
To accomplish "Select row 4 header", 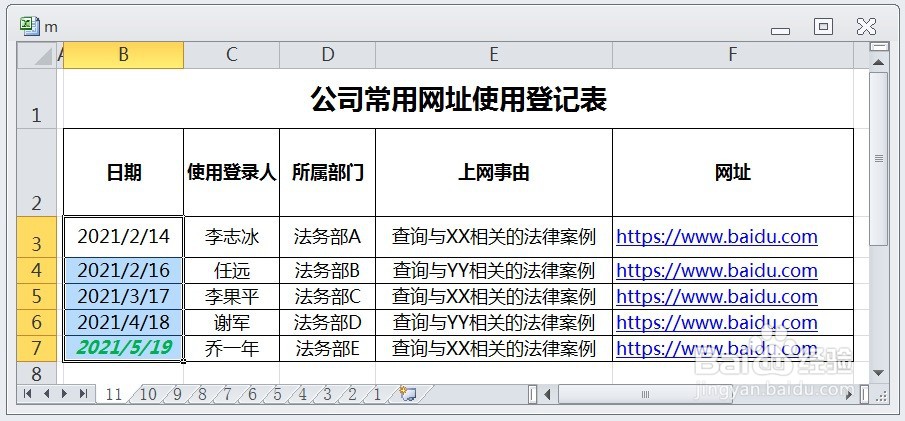I will click(36, 270).
